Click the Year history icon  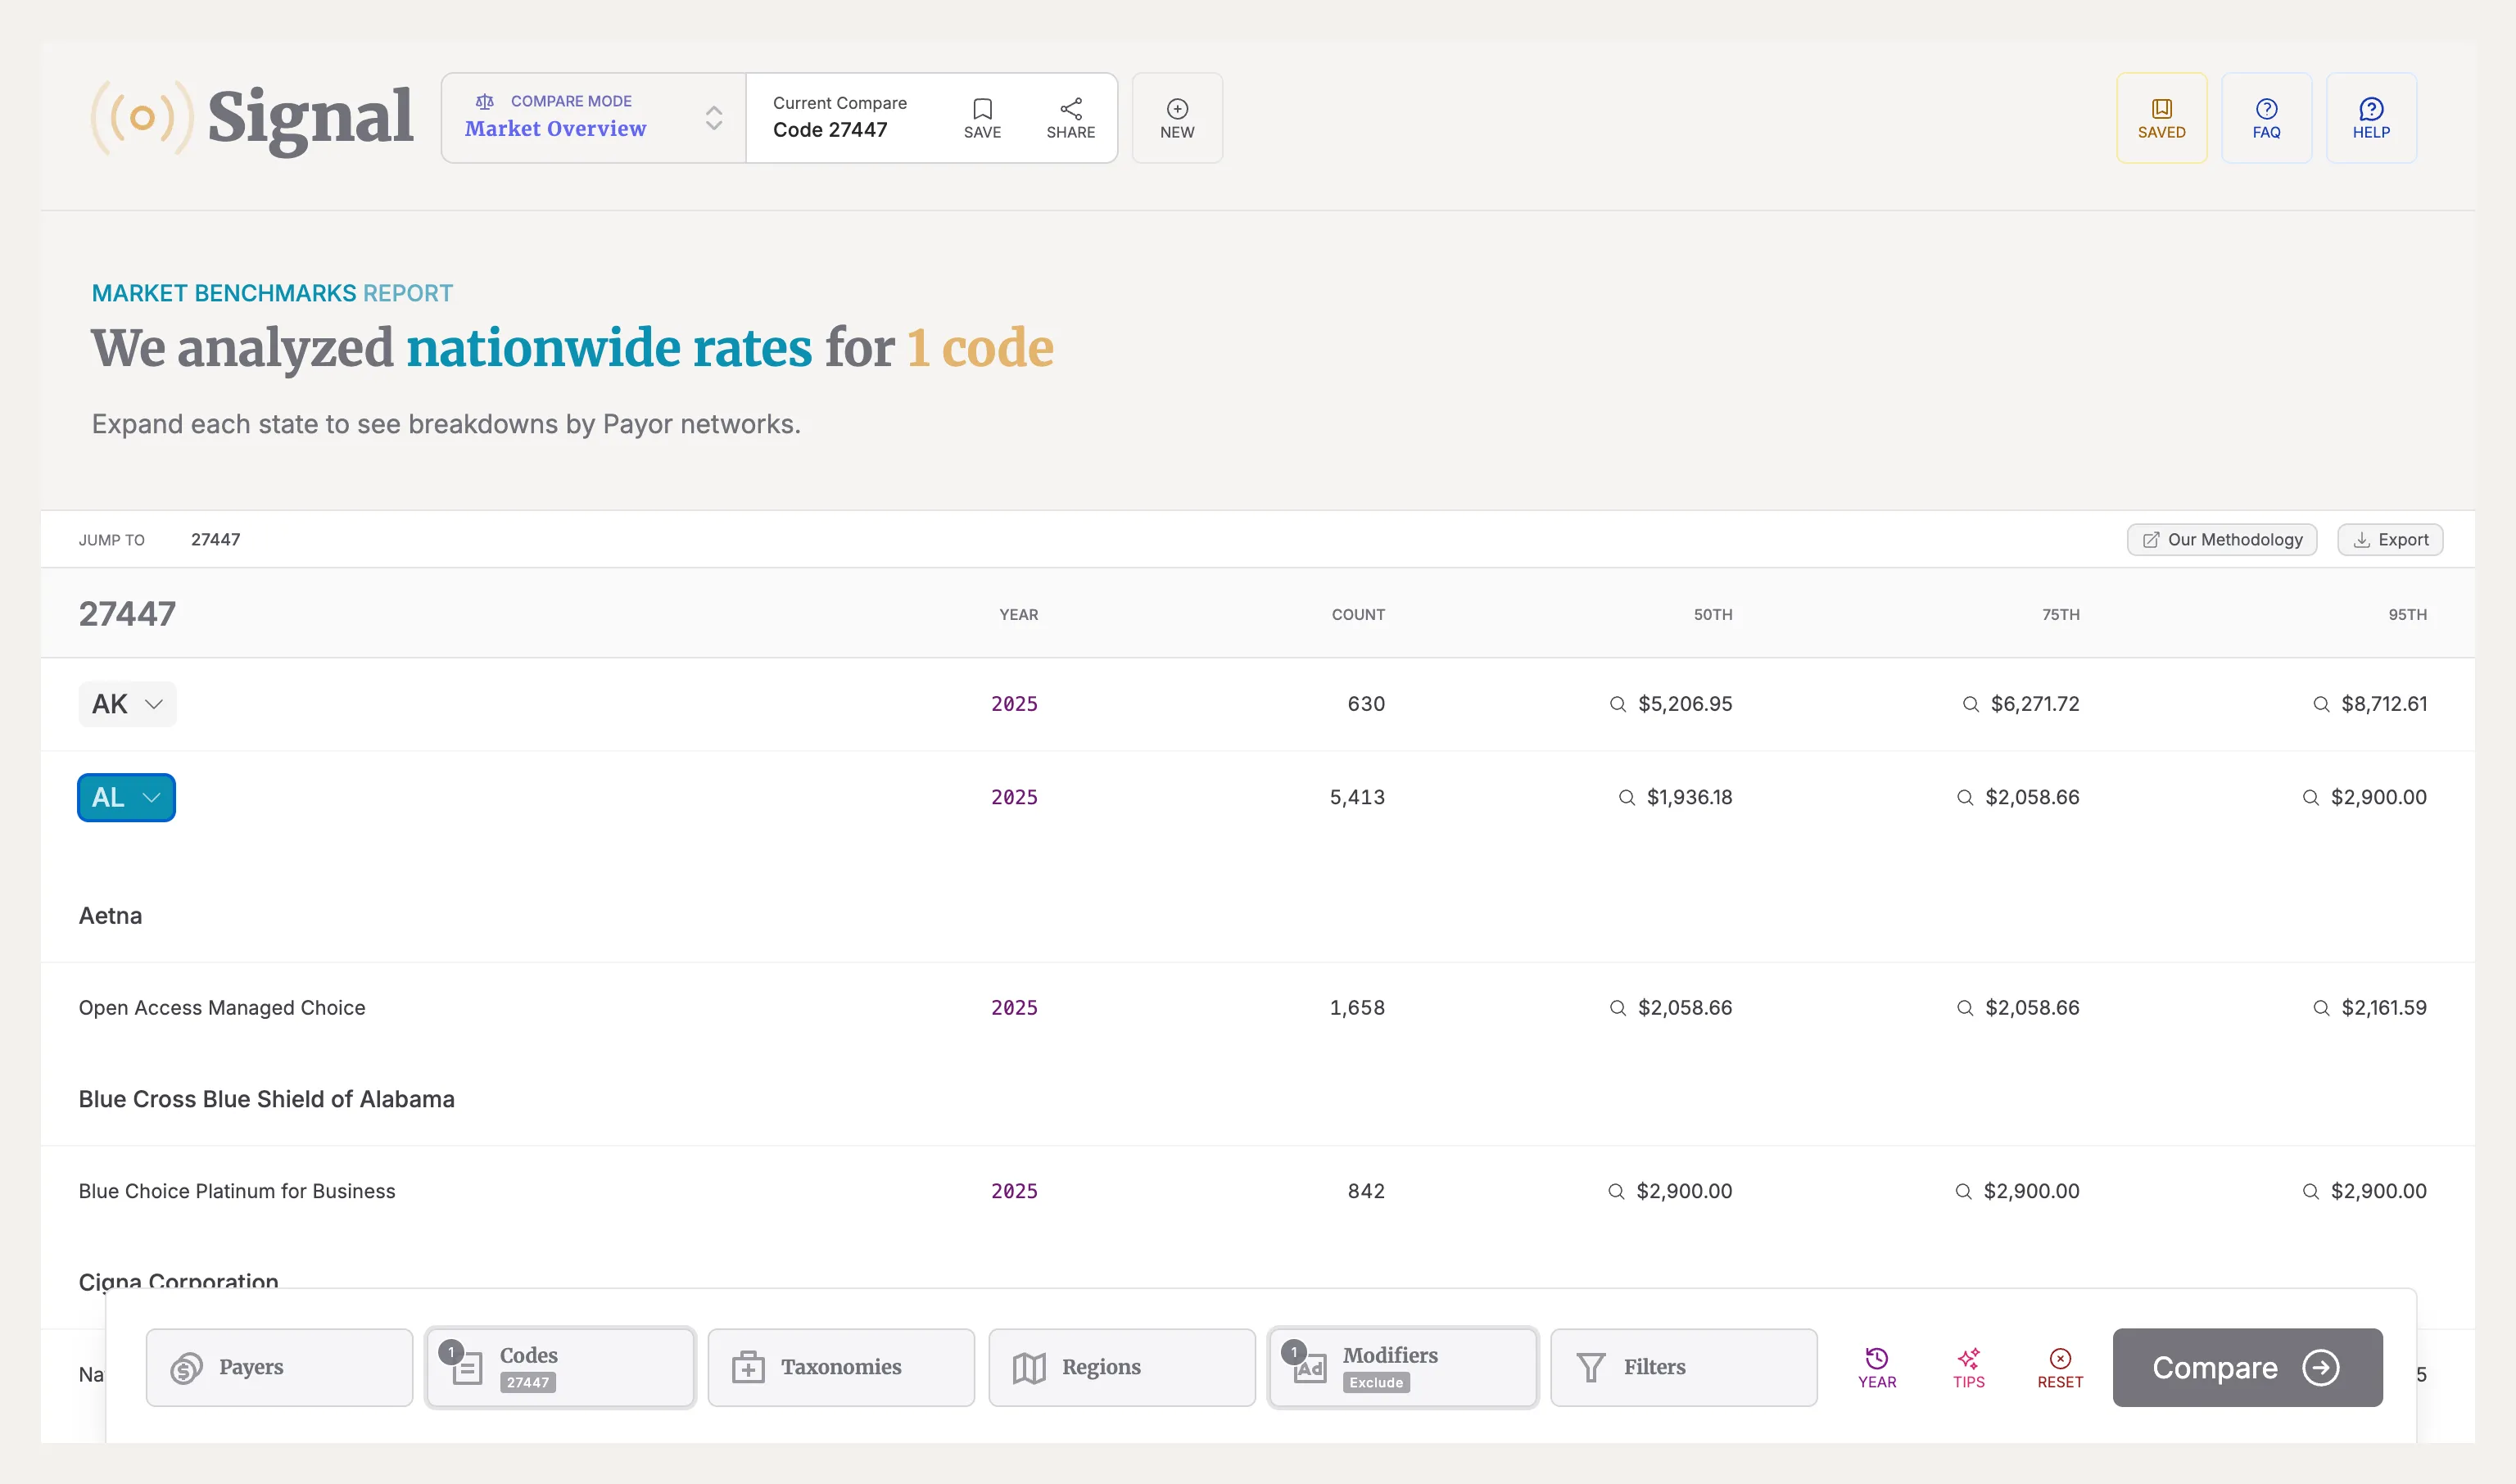pyautogui.click(x=1876, y=1358)
